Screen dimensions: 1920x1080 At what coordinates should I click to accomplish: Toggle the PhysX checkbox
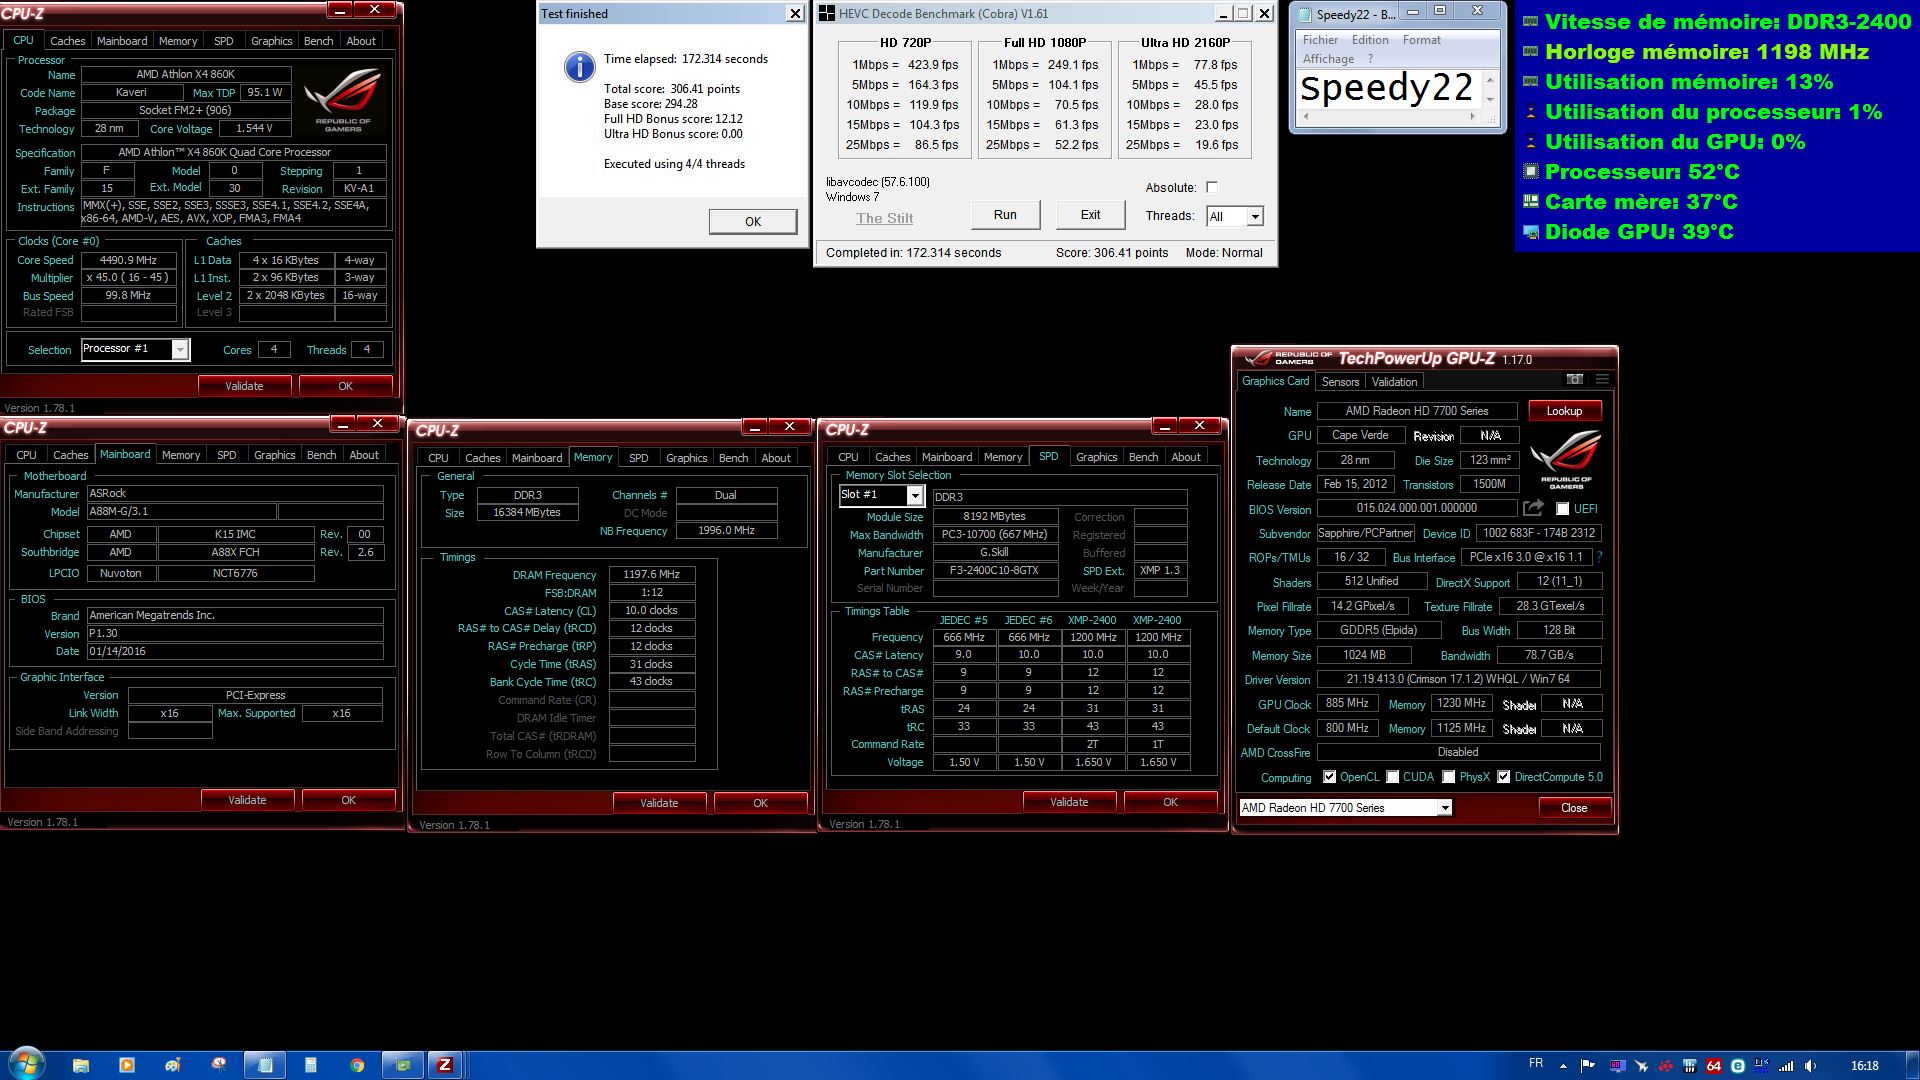point(1448,777)
